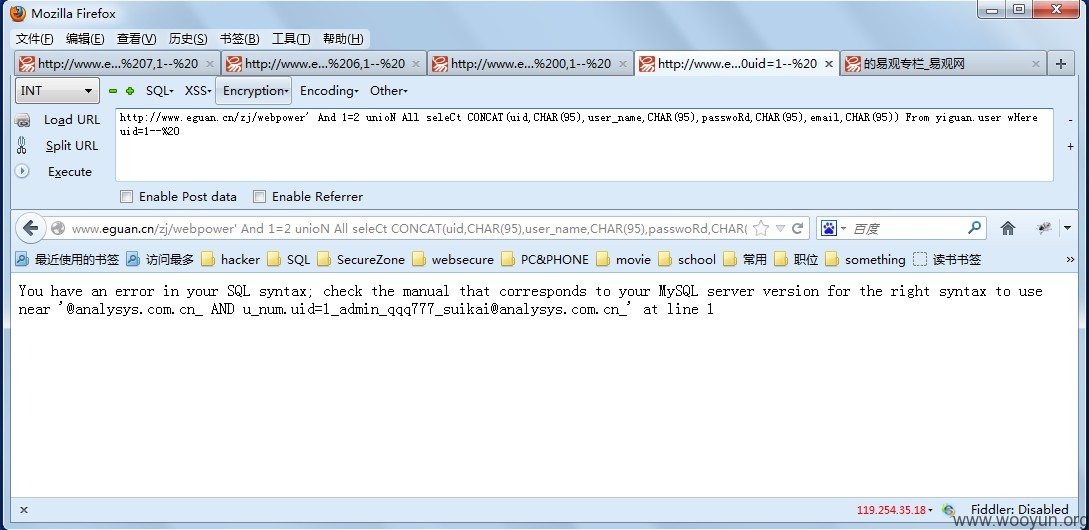Image resolution: width=1089 pixels, height=530 pixels.
Task: Click the HackBar green plus icon
Action: (130, 91)
